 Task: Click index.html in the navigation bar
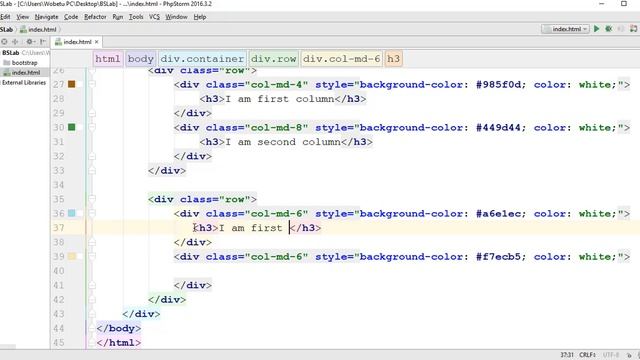click(38, 29)
